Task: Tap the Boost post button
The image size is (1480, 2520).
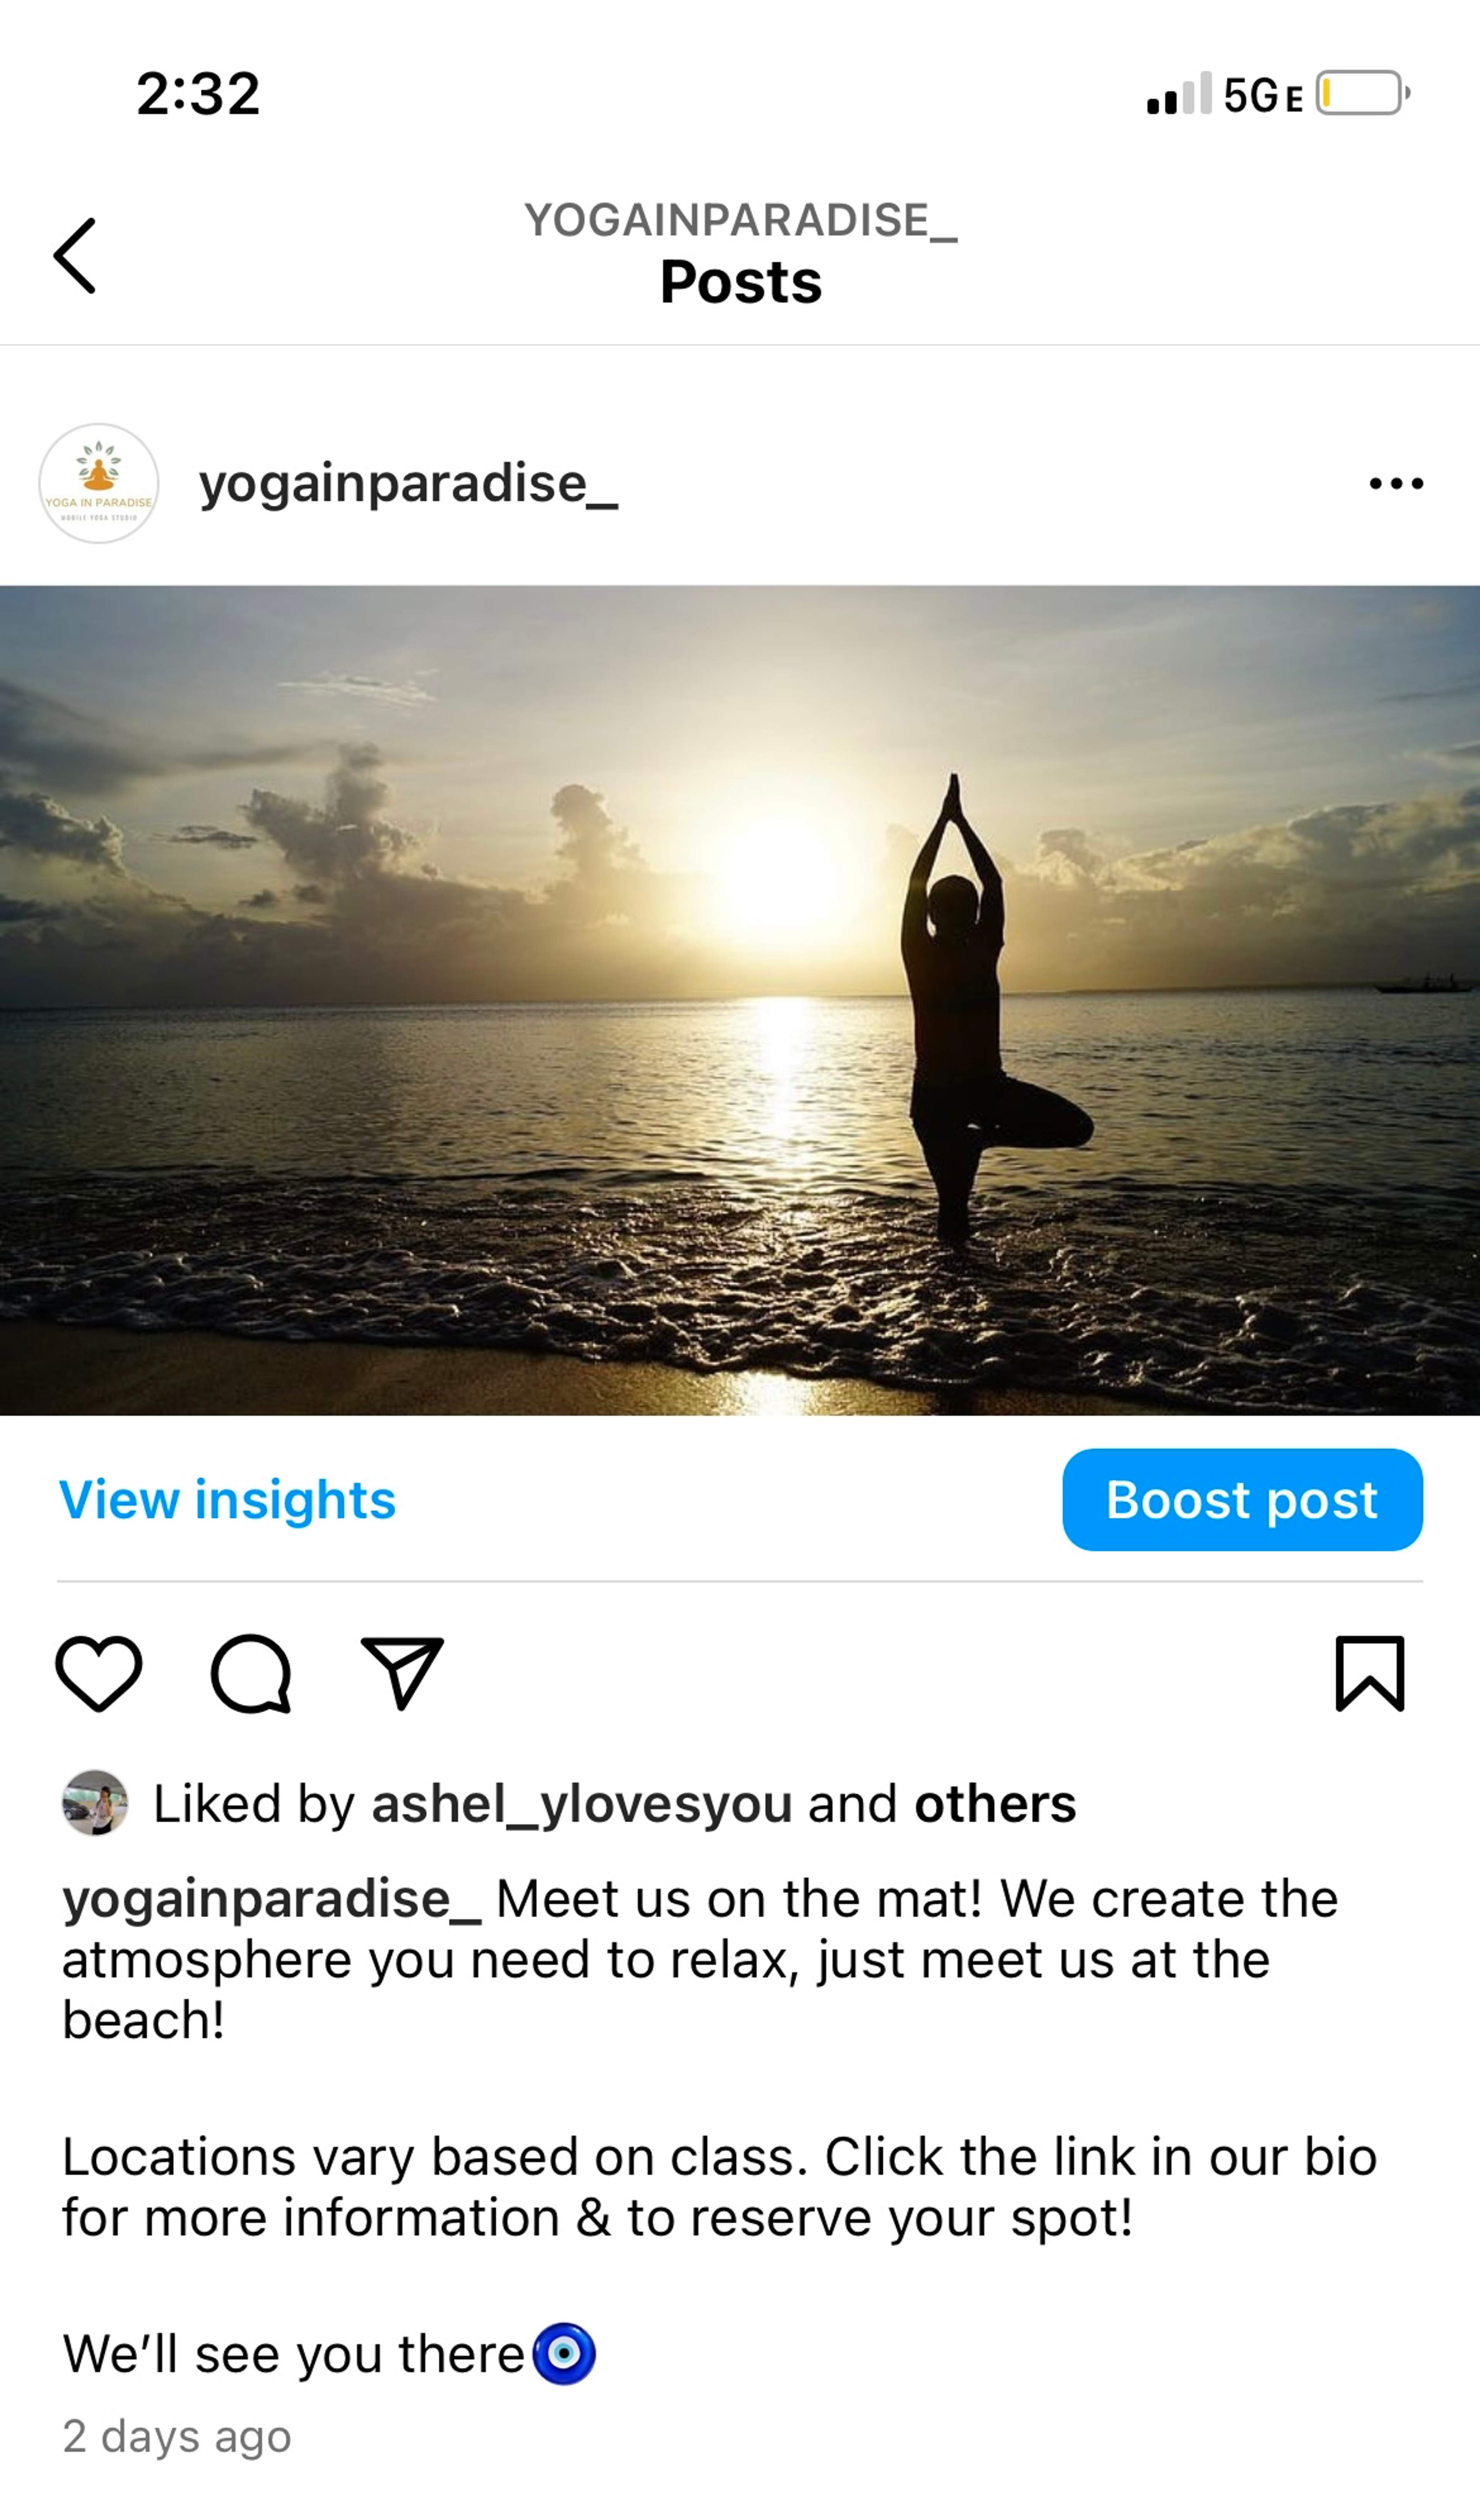Action: pos(1242,1500)
